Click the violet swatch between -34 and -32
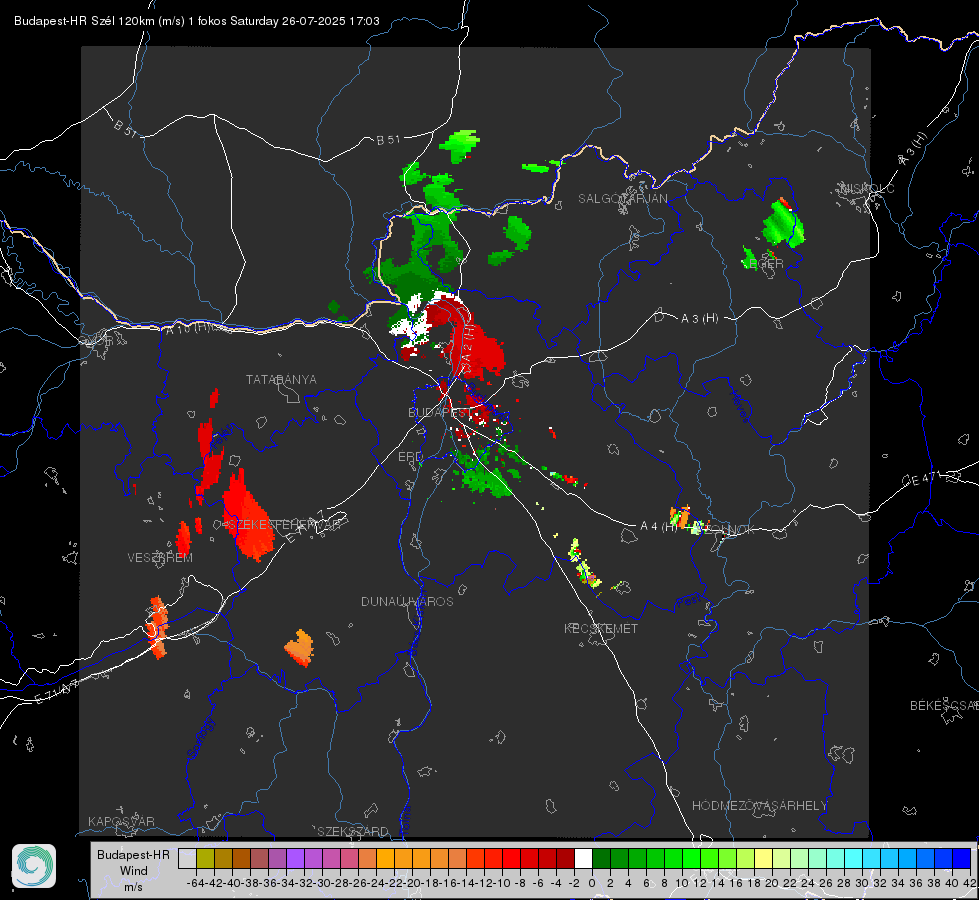Image resolution: width=979 pixels, height=900 pixels. coord(295,858)
